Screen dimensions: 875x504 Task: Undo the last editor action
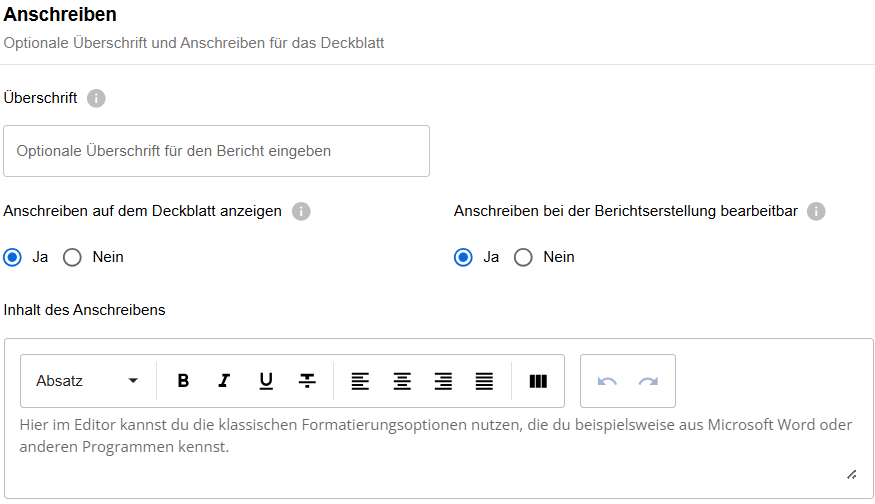pos(607,381)
